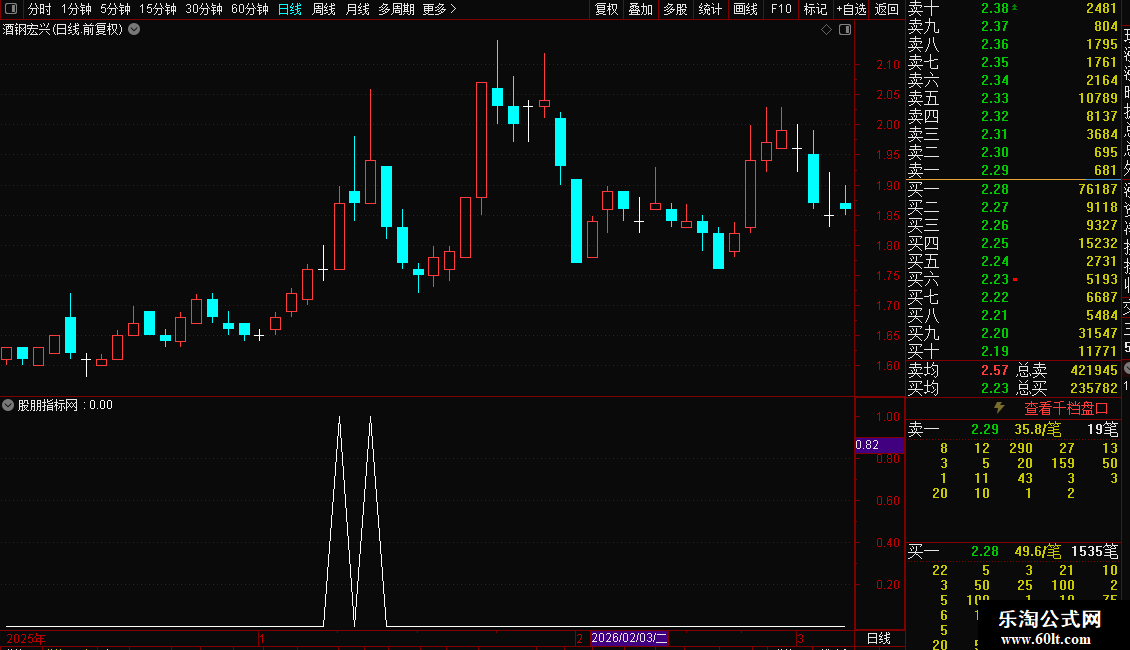Expand 更多 periods menu
Viewport: 1130px width, 650px height.
[439, 9]
